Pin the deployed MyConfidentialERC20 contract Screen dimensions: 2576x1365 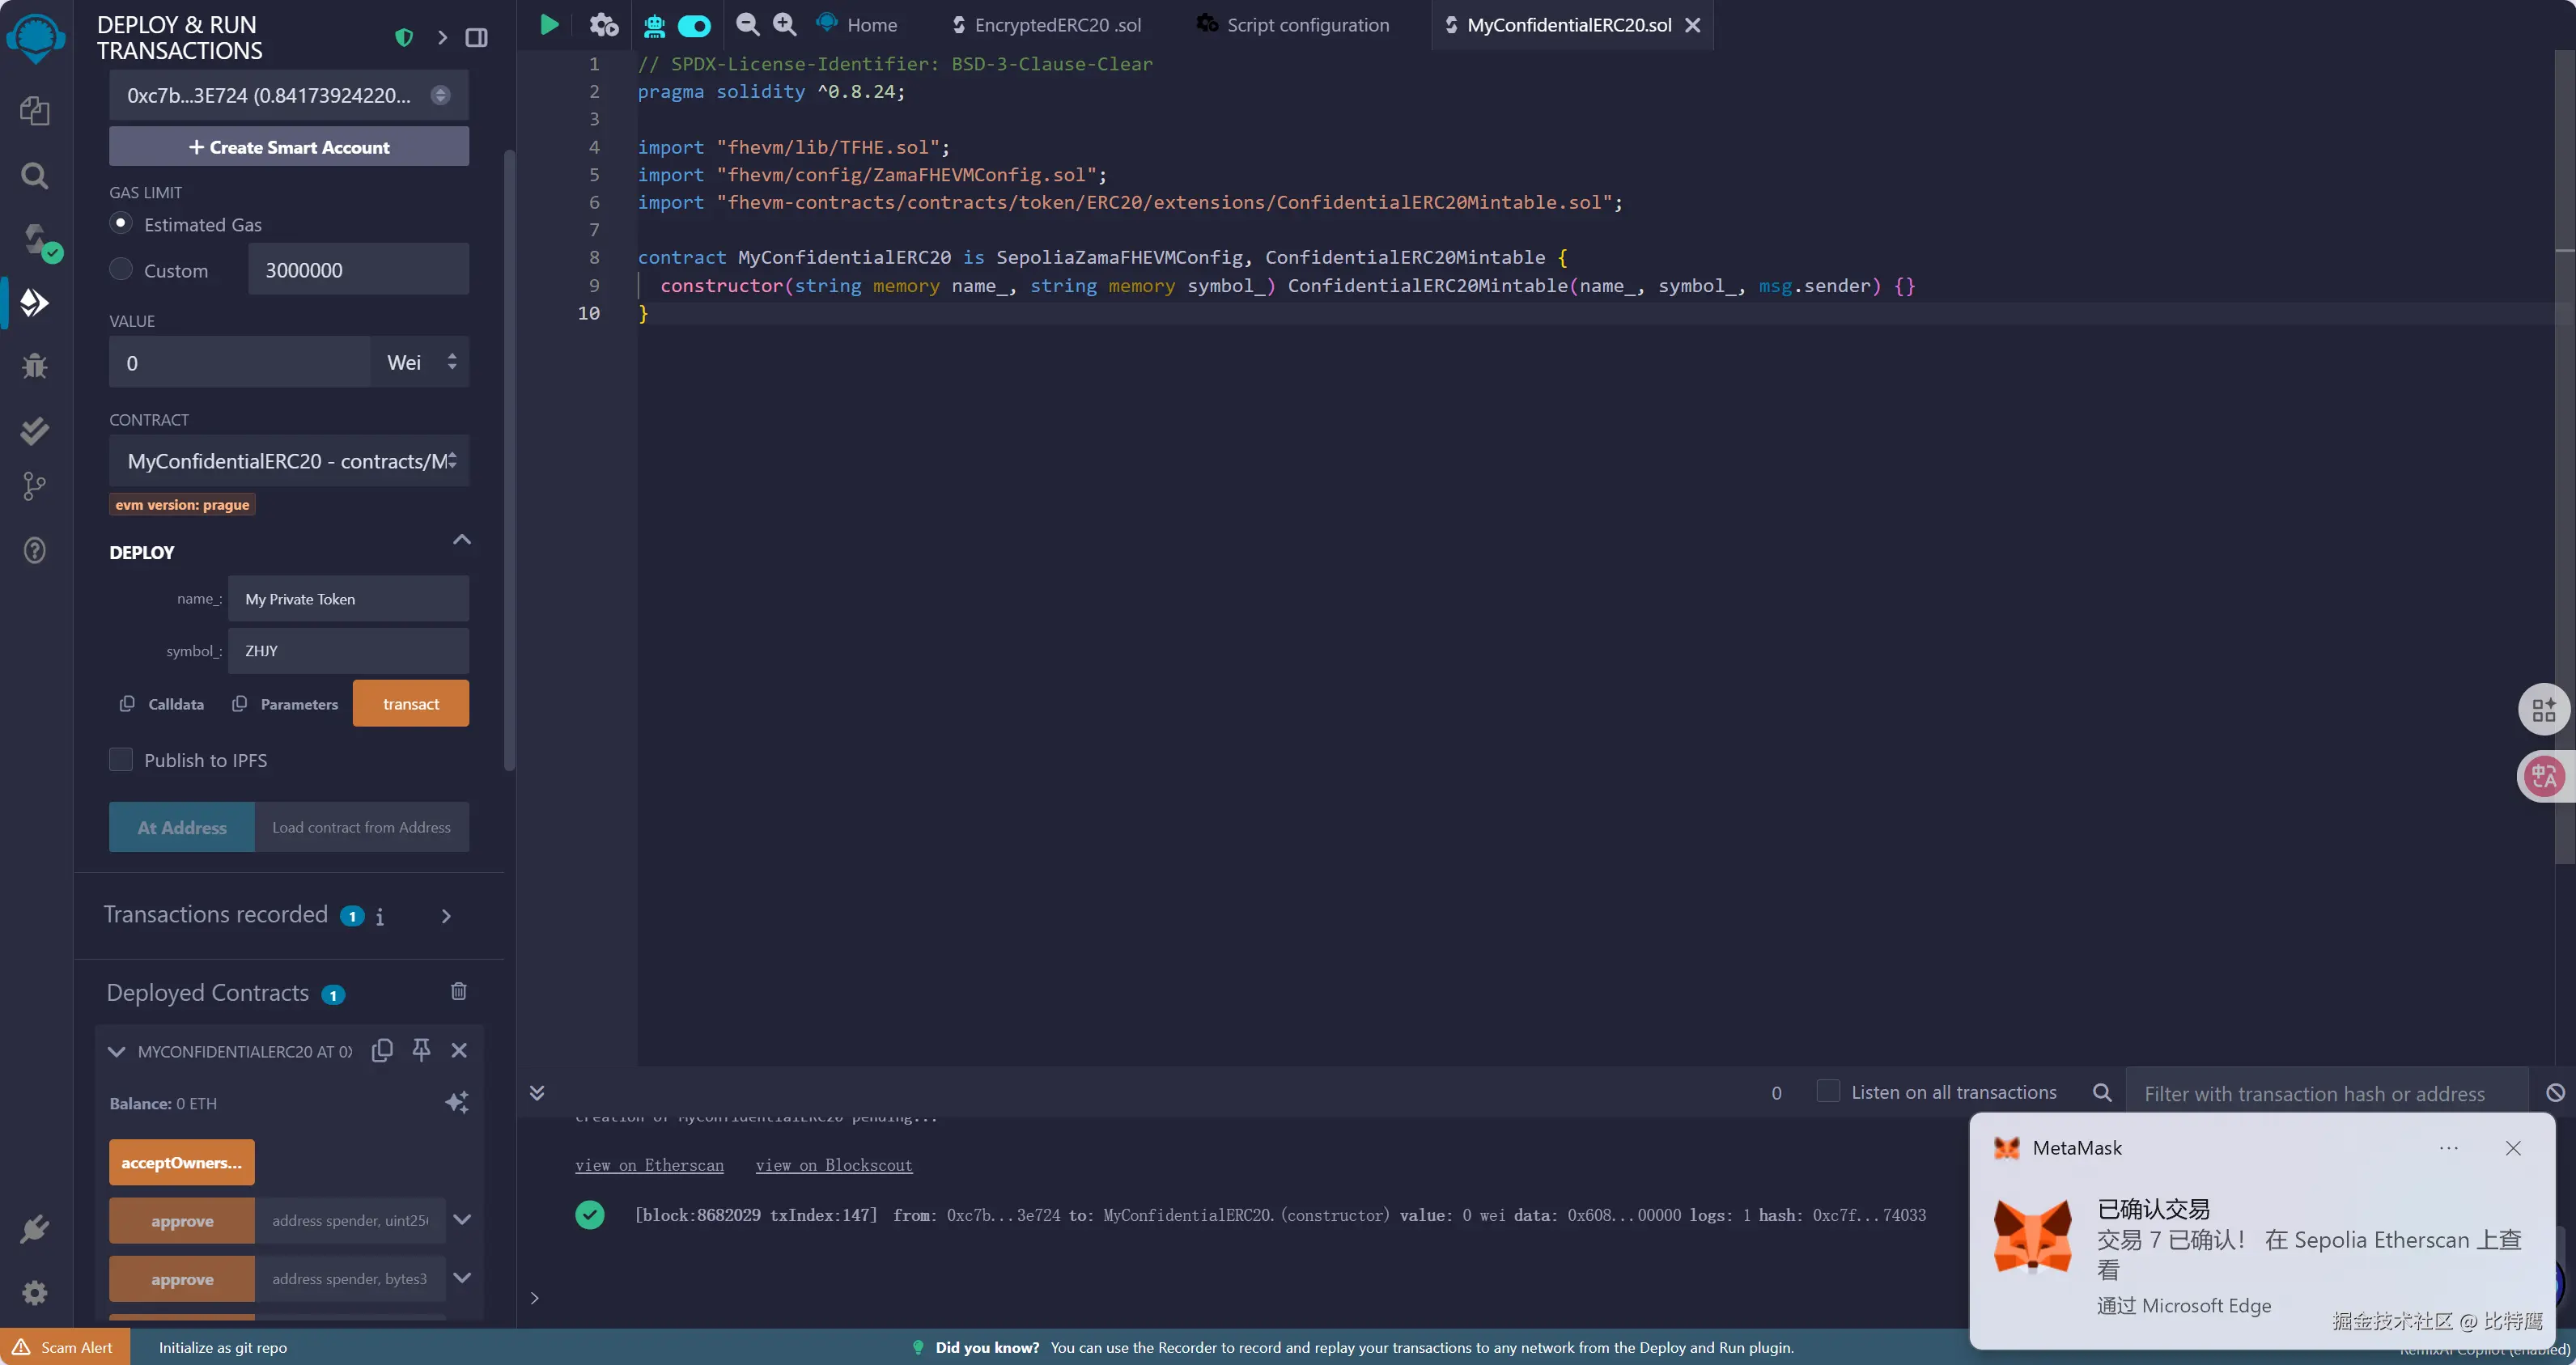pos(421,1050)
